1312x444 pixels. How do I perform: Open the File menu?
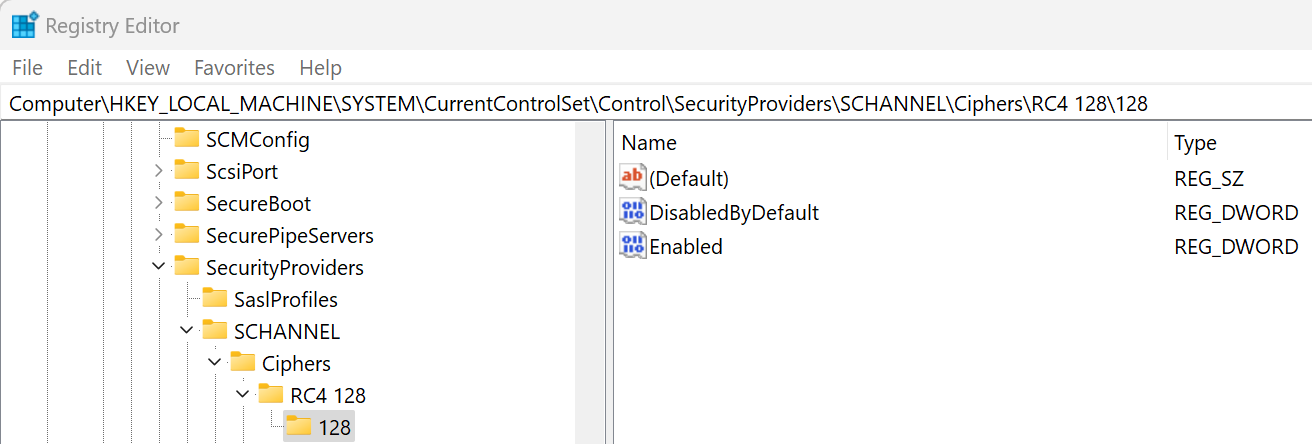(27, 68)
